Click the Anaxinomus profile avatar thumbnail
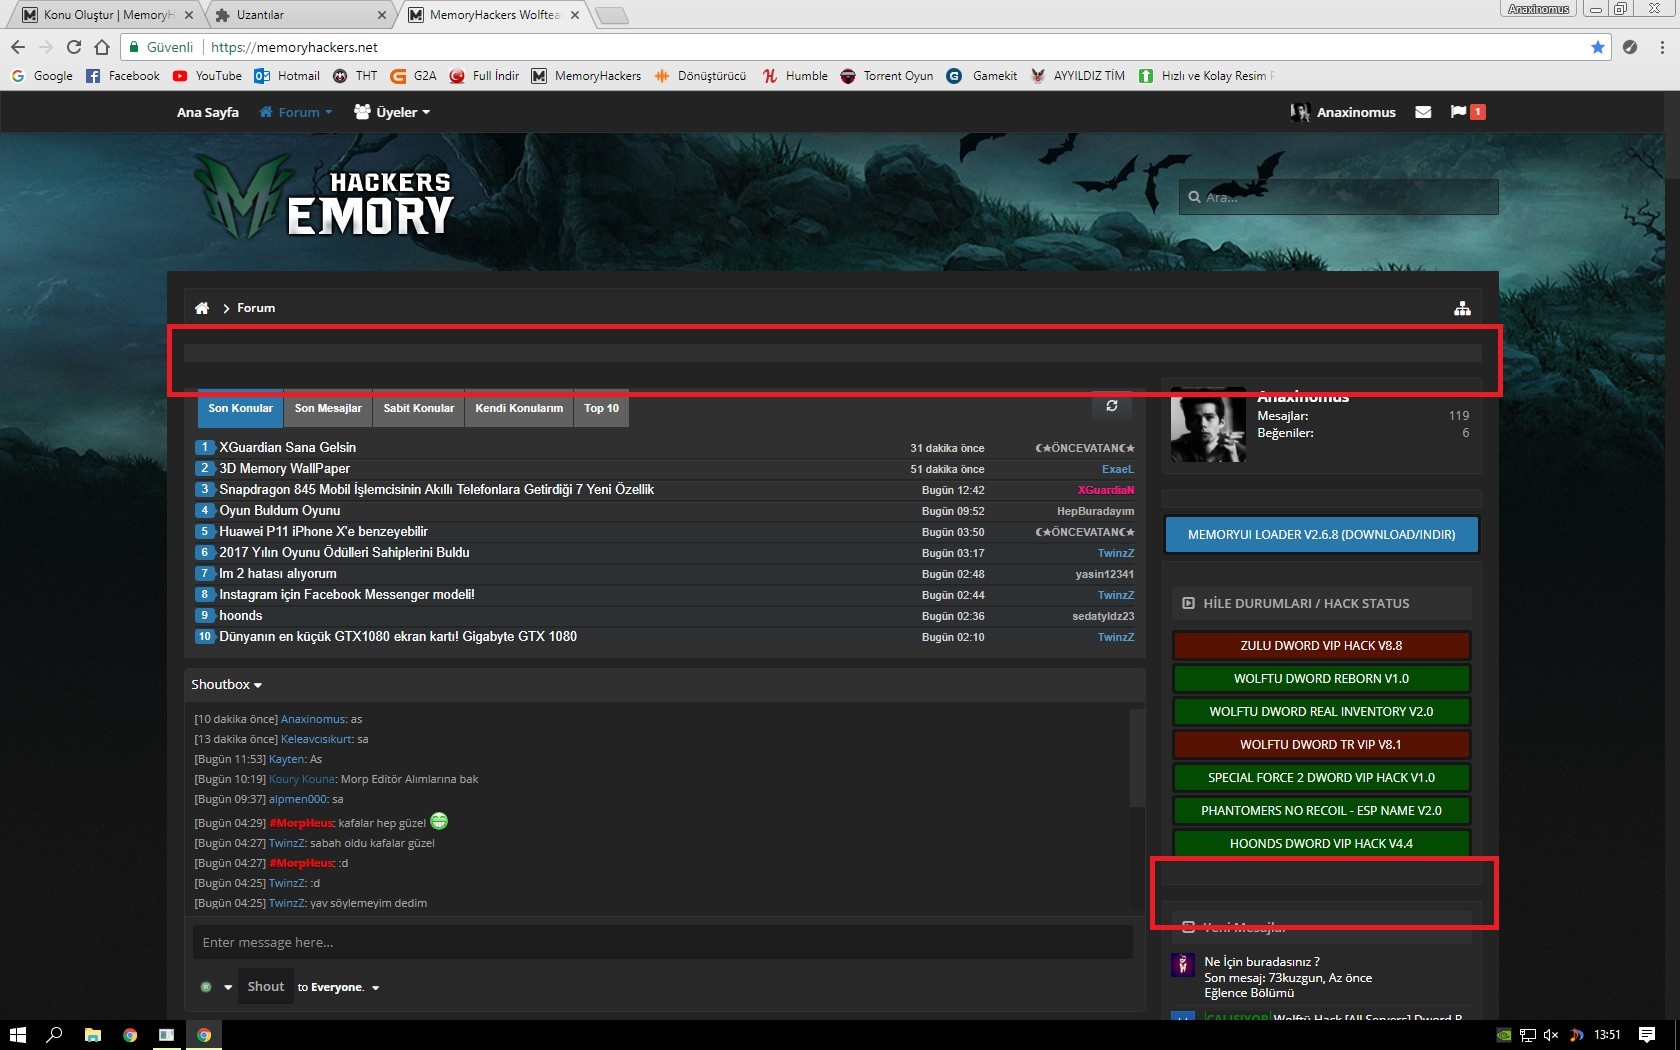This screenshot has width=1680, height=1050. tap(1208, 425)
